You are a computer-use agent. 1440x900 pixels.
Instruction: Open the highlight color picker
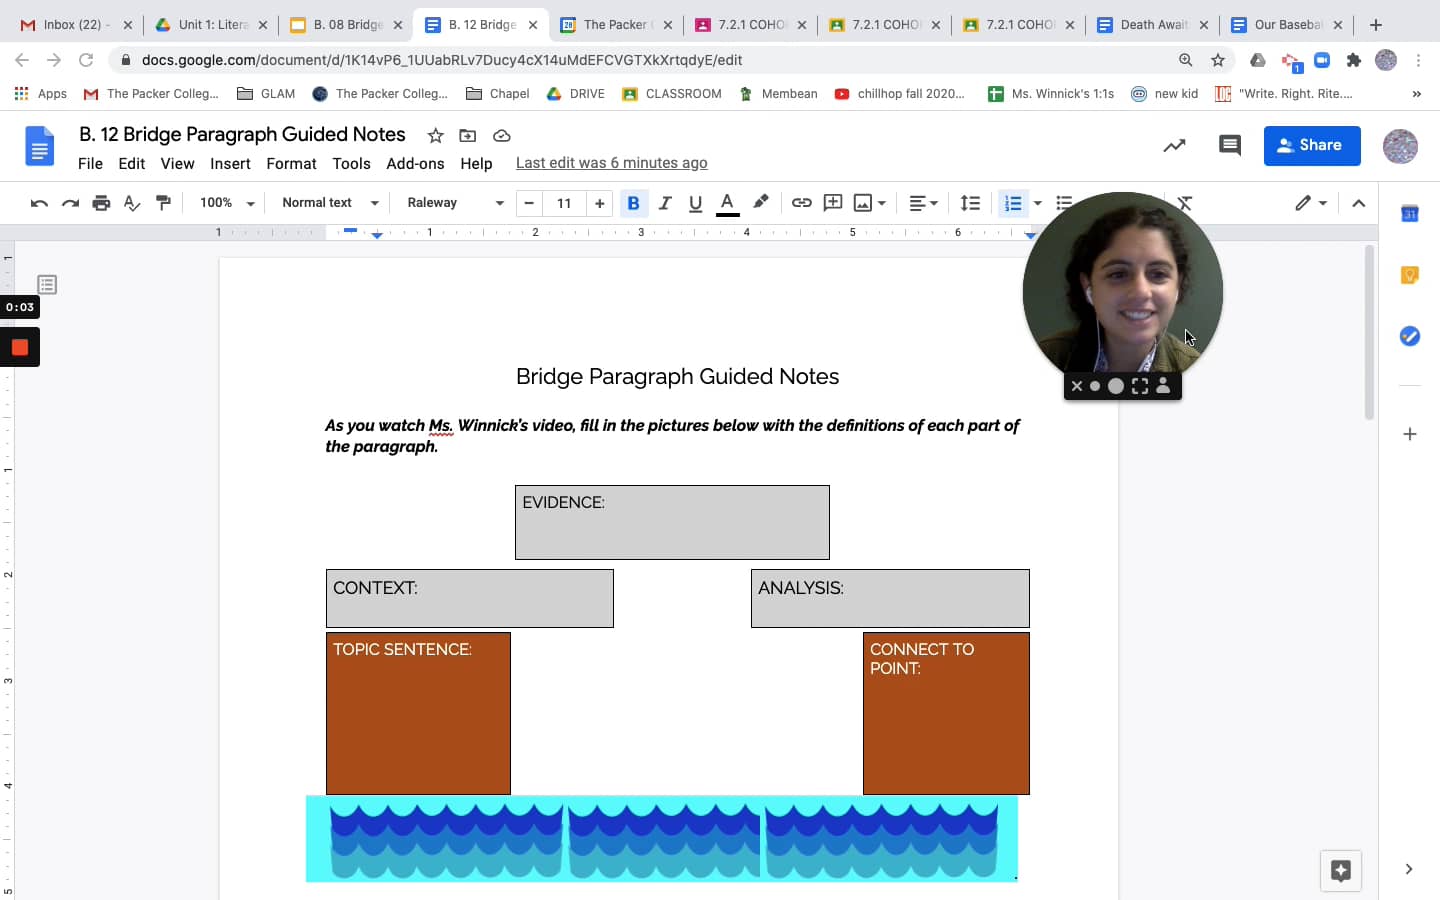tap(761, 203)
